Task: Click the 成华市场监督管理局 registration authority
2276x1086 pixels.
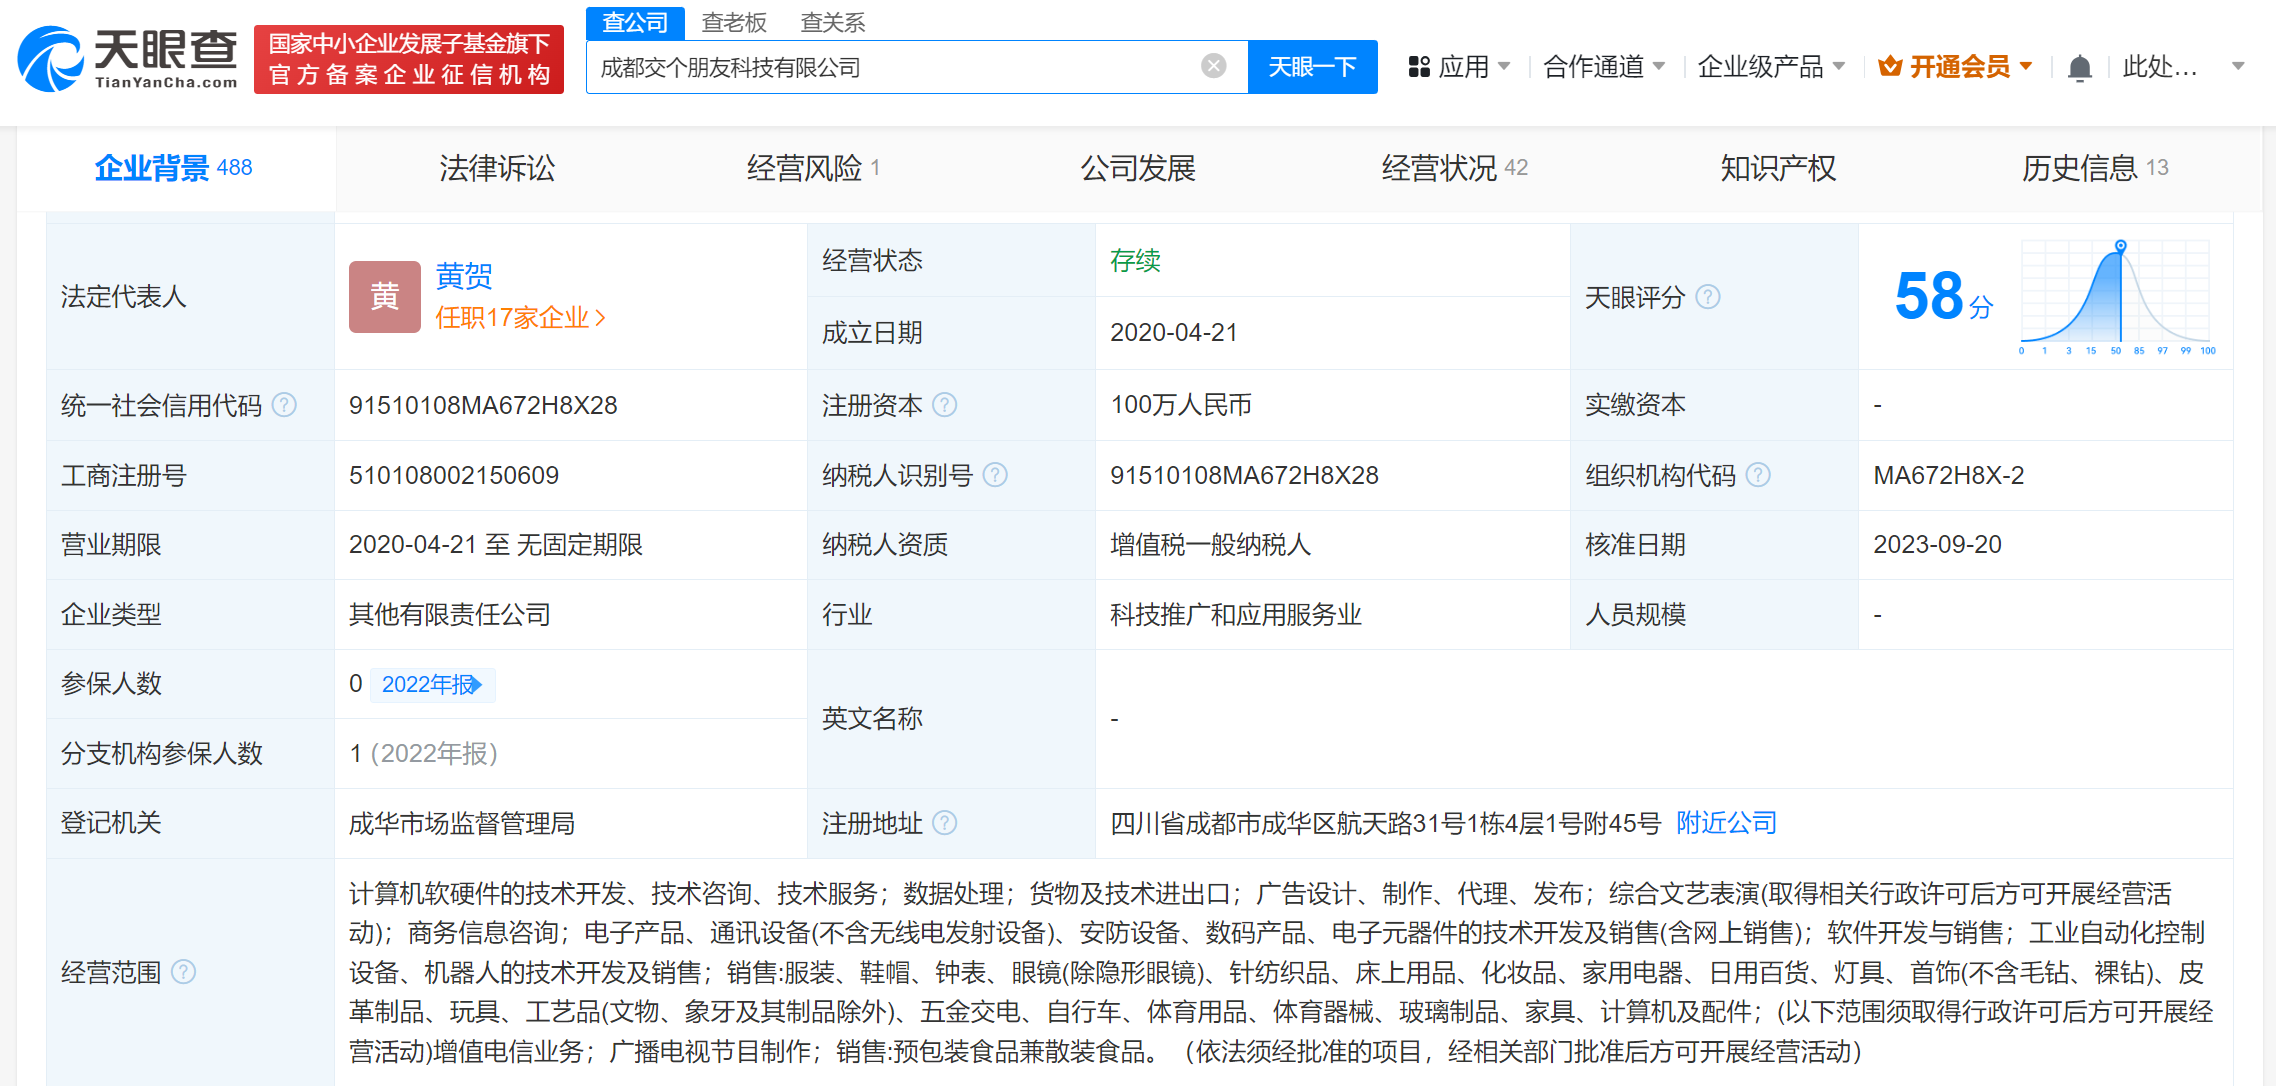Action: coord(462,823)
